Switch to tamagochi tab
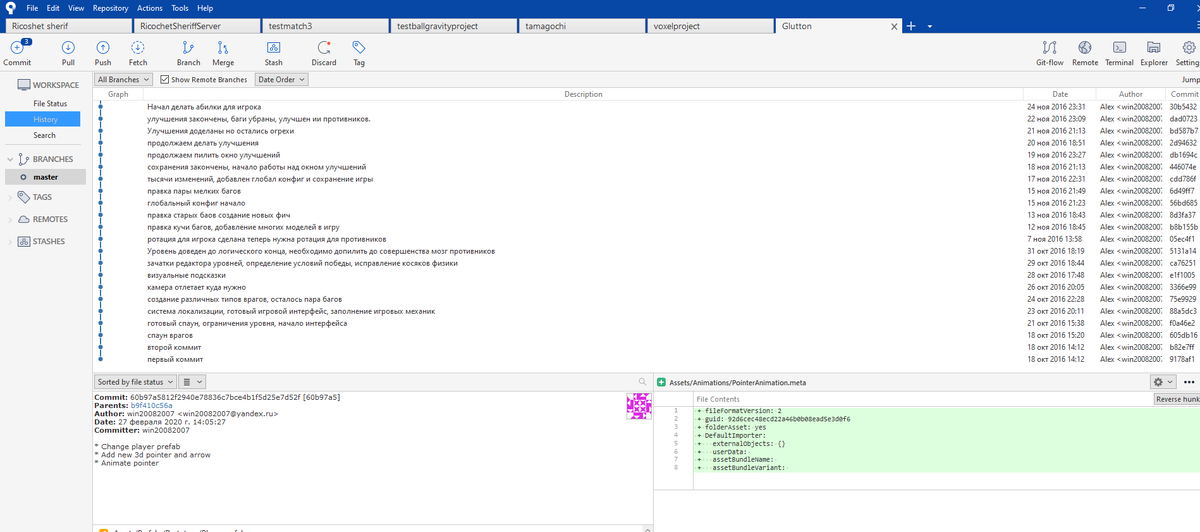The width and height of the screenshot is (1200, 532). 582,27
